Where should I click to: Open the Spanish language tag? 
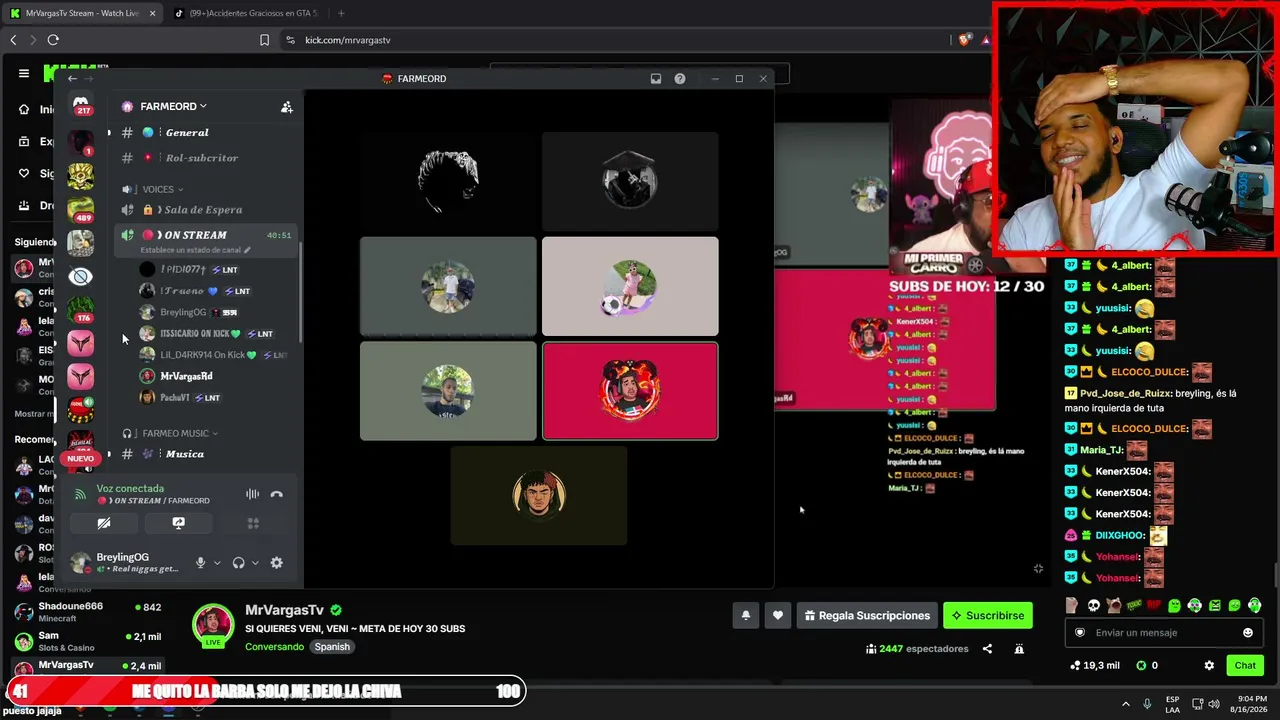click(332, 647)
